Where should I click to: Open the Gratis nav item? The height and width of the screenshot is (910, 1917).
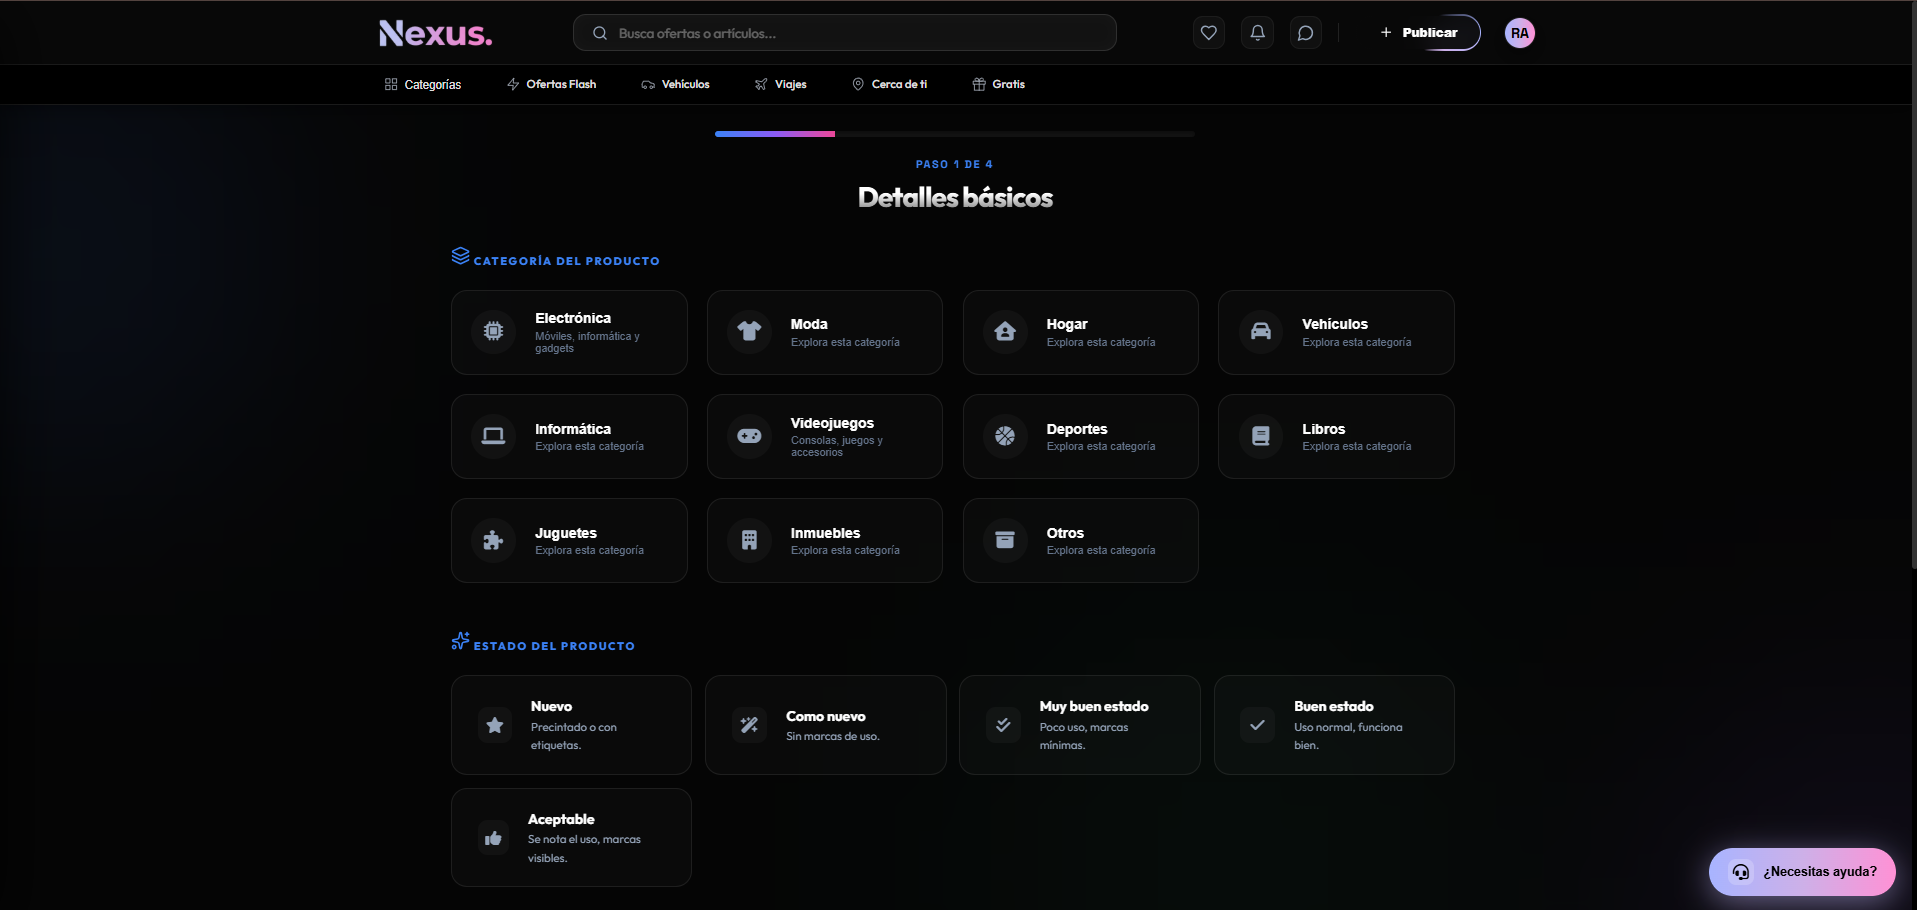coord(998,85)
